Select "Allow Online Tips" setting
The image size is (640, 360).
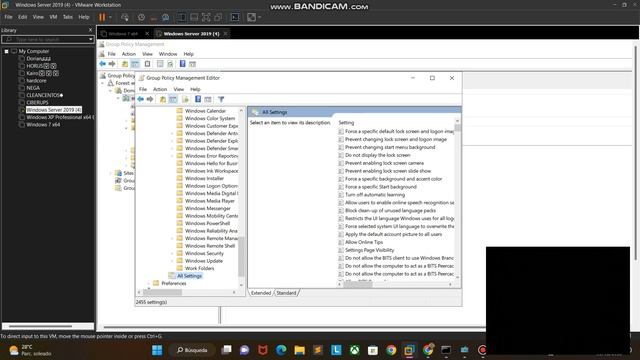(x=364, y=242)
